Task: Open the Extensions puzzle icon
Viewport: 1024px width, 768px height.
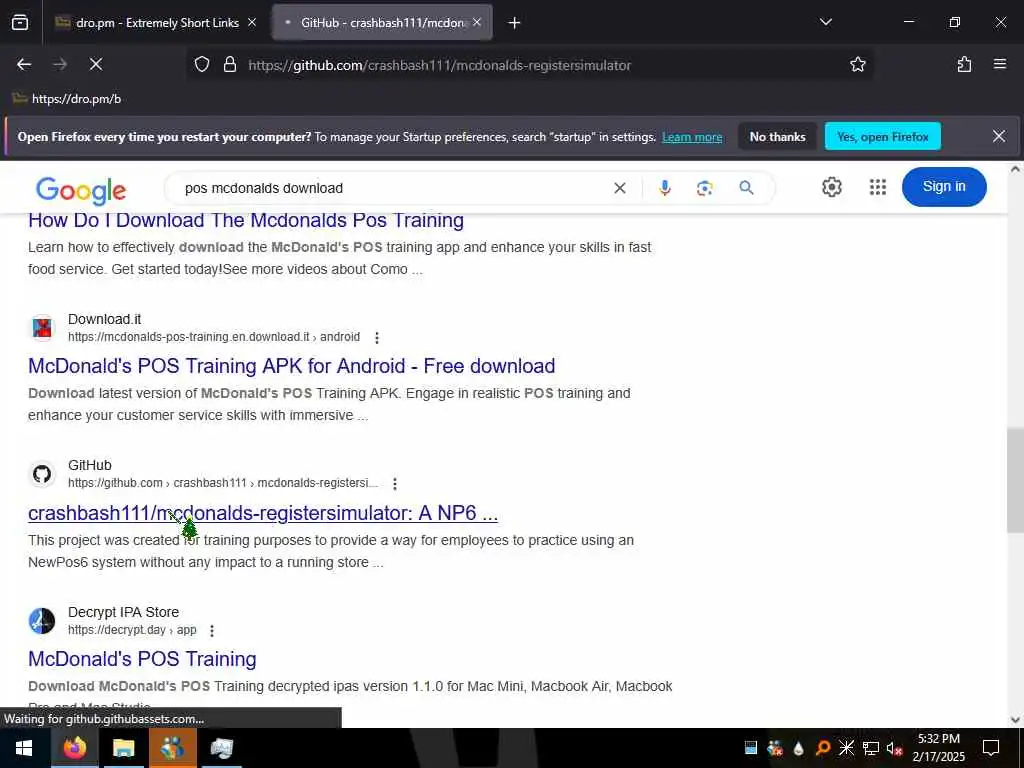Action: [964, 65]
